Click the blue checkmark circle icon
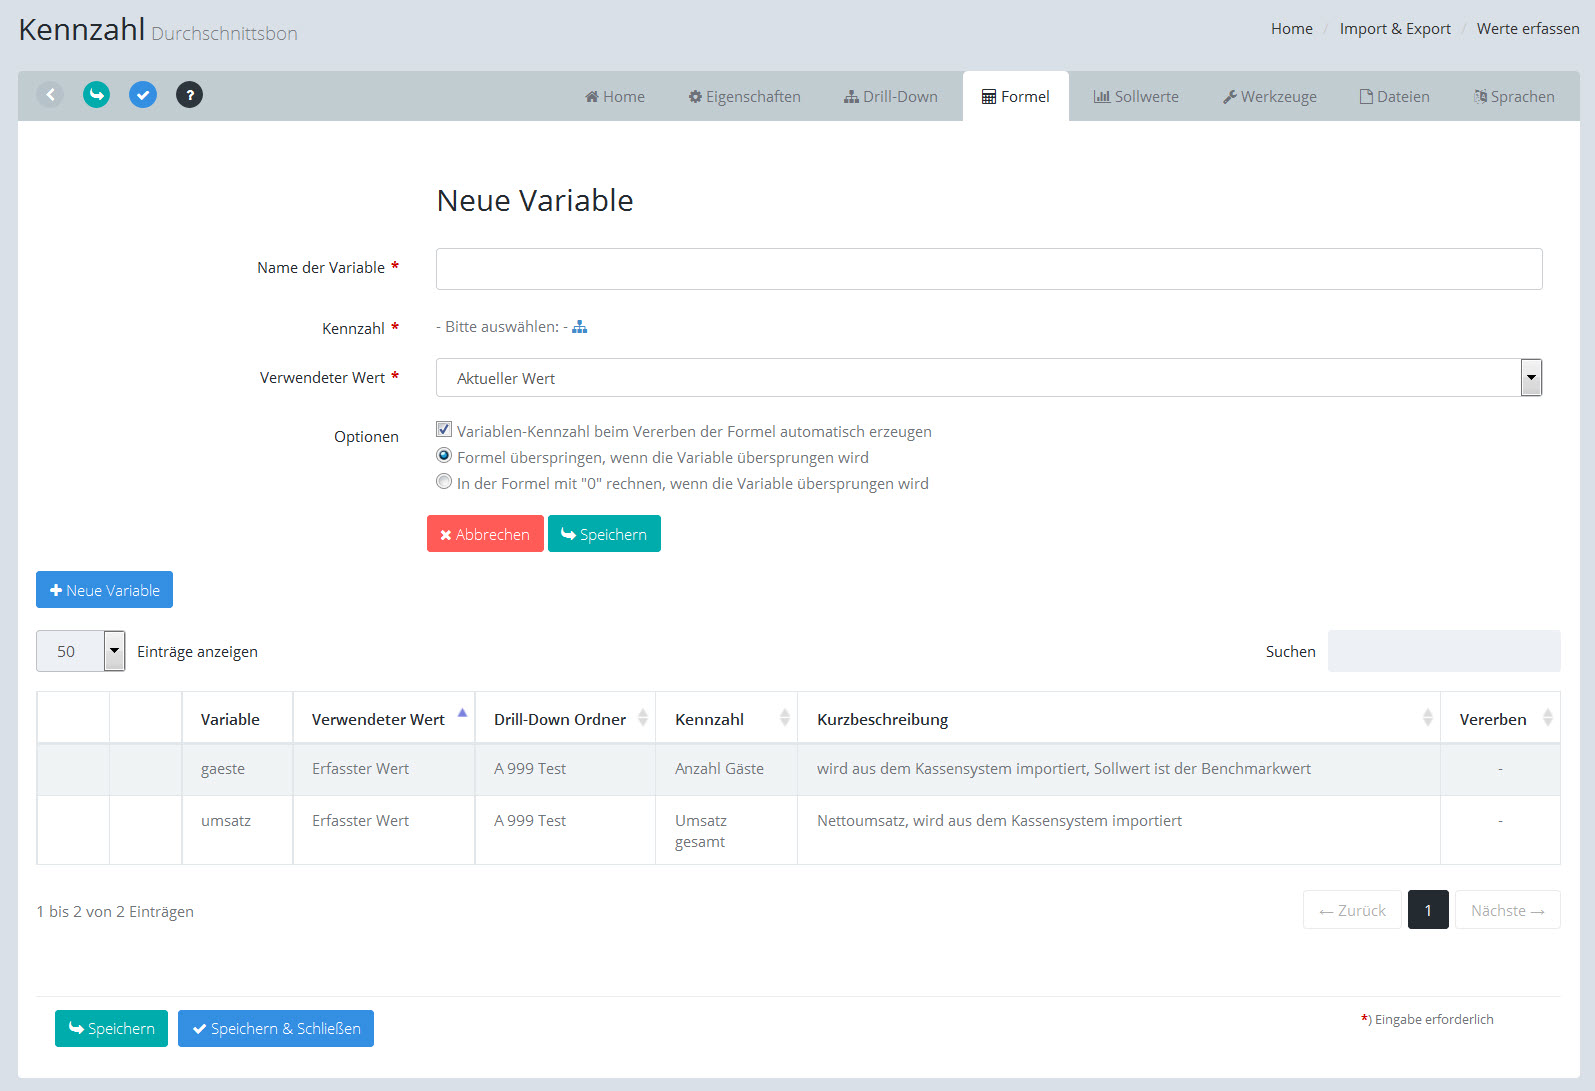The width and height of the screenshot is (1595, 1091). click(x=143, y=95)
